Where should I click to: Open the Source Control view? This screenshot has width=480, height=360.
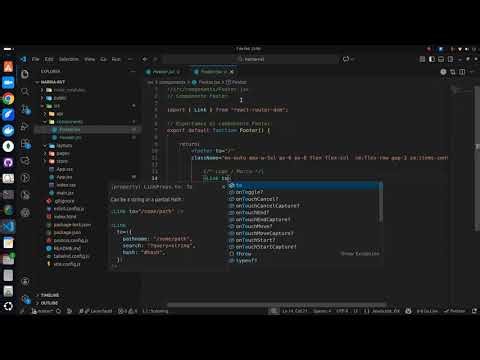25,109
